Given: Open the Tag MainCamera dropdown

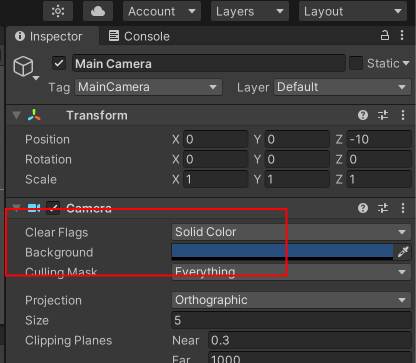Looking at the screenshot, I should (x=148, y=87).
